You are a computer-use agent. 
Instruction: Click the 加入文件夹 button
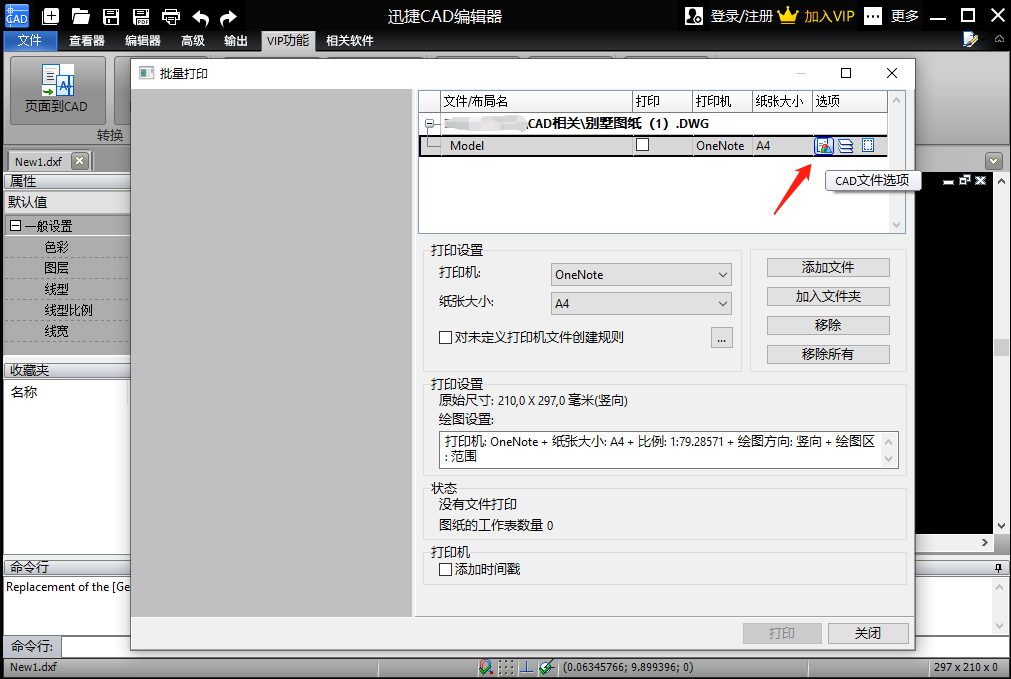[828, 296]
